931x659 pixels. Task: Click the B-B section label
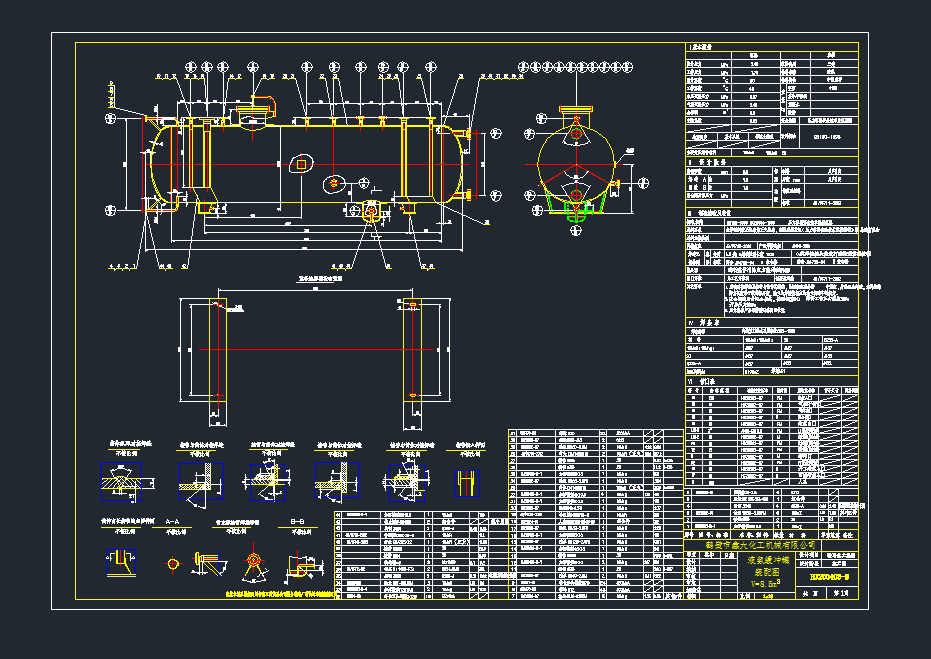pyautogui.click(x=297, y=522)
